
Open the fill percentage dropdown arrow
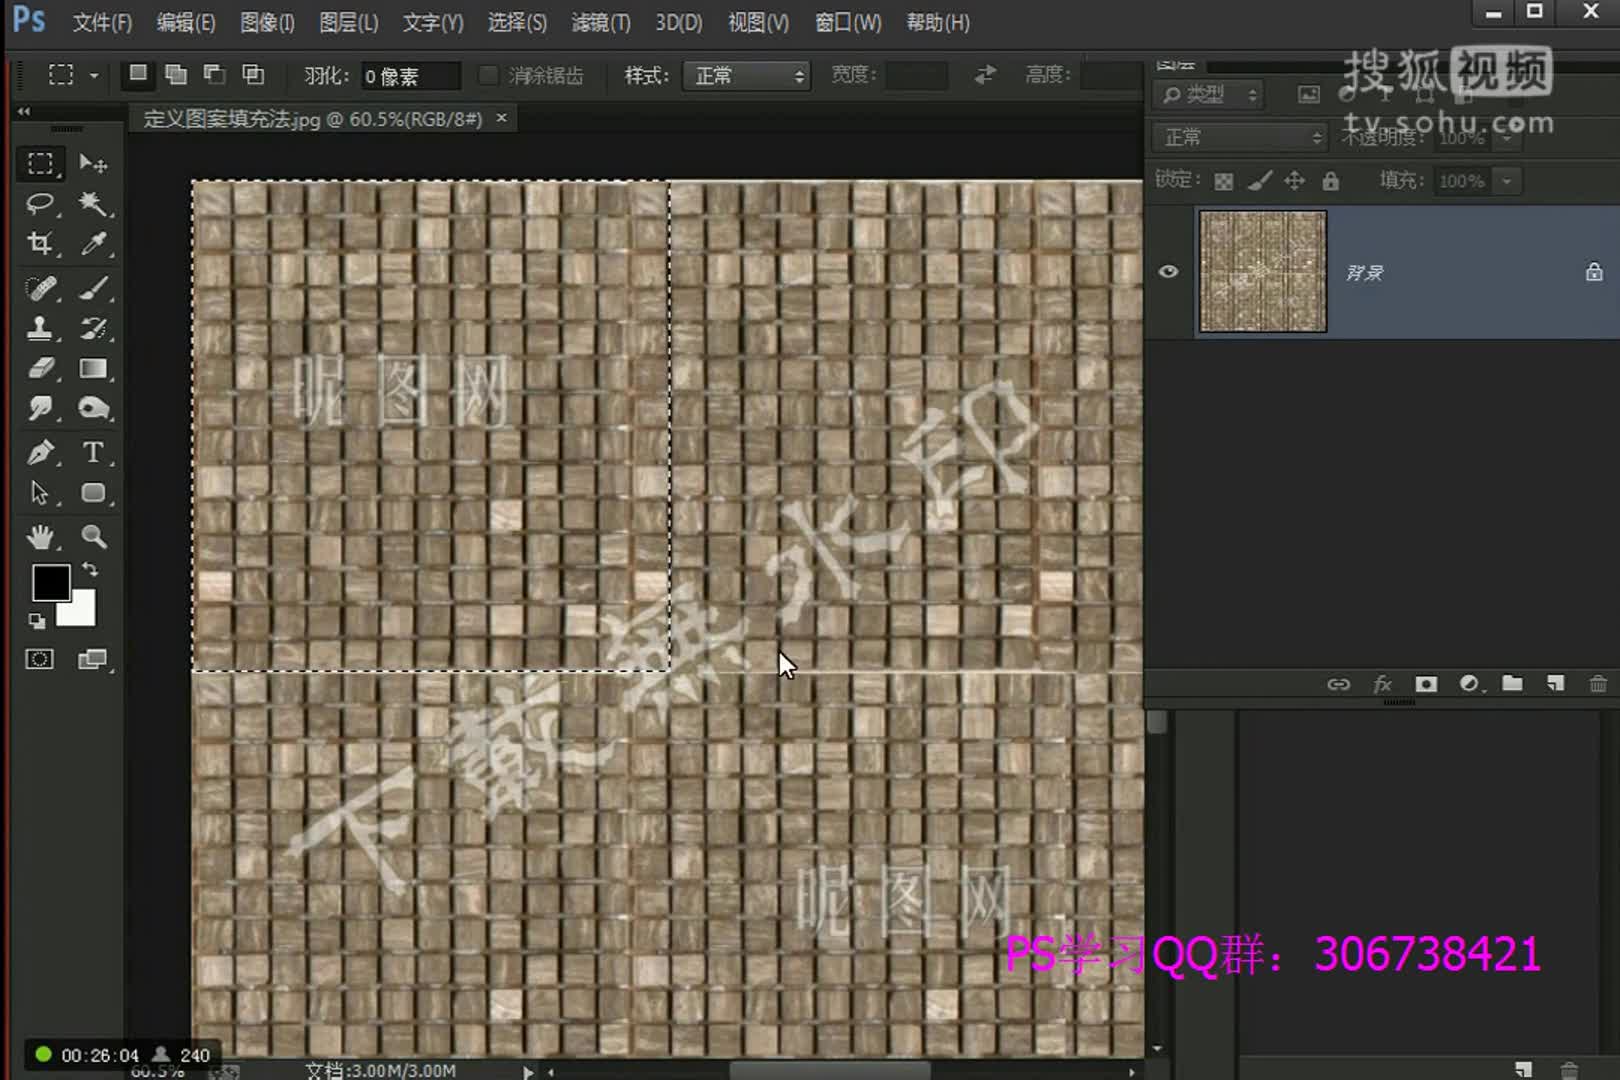pos(1507,181)
